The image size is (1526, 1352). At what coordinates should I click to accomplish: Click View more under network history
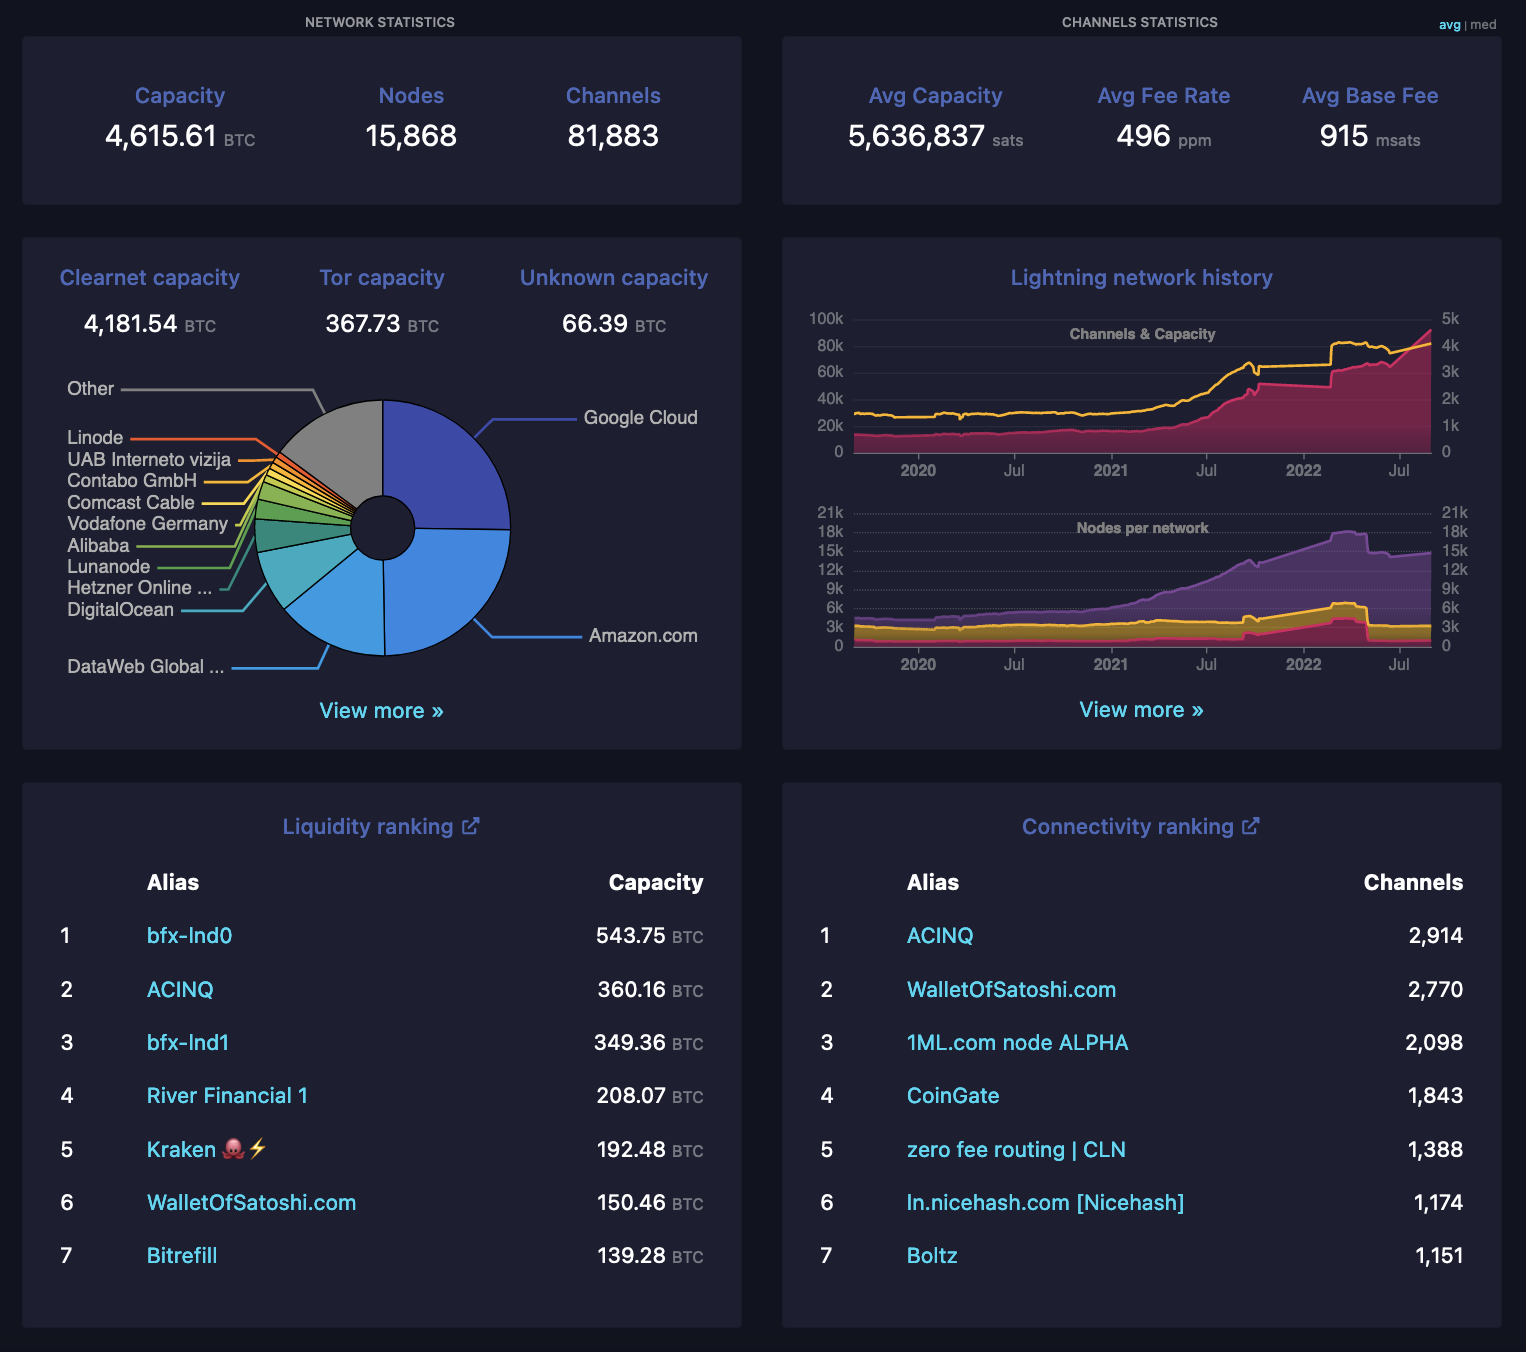pos(1141,710)
